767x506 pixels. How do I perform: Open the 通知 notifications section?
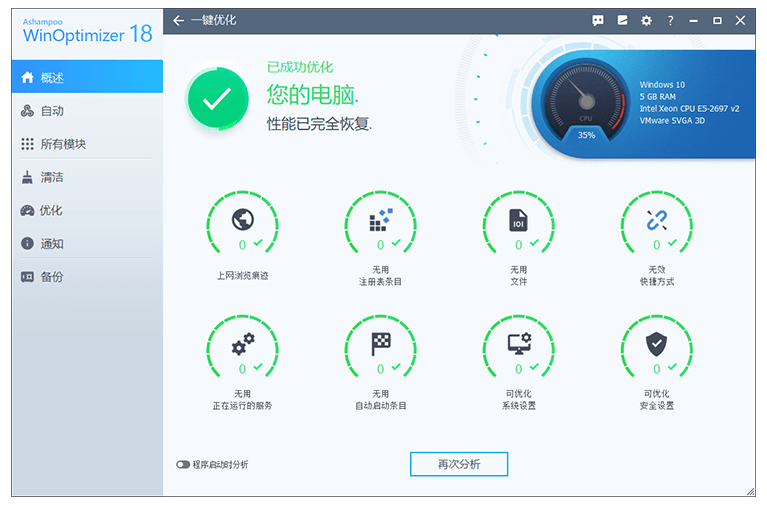pyautogui.click(x=87, y=243)
